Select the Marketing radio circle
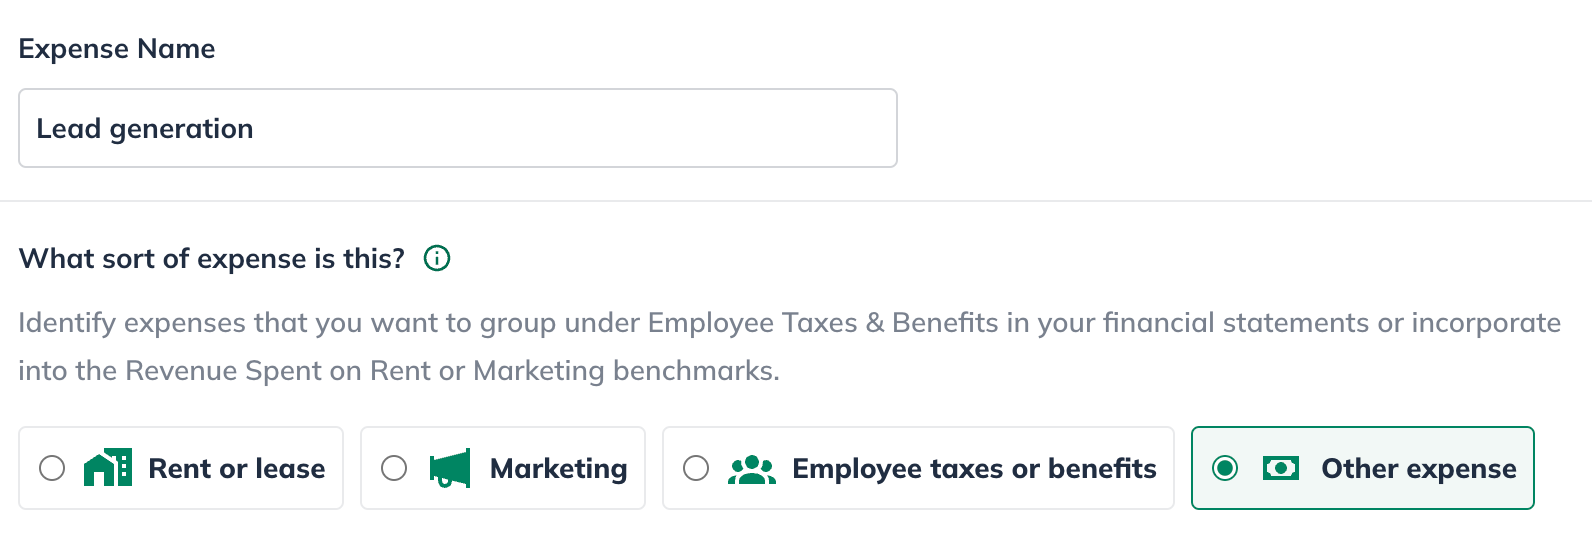 pos(394,468)
